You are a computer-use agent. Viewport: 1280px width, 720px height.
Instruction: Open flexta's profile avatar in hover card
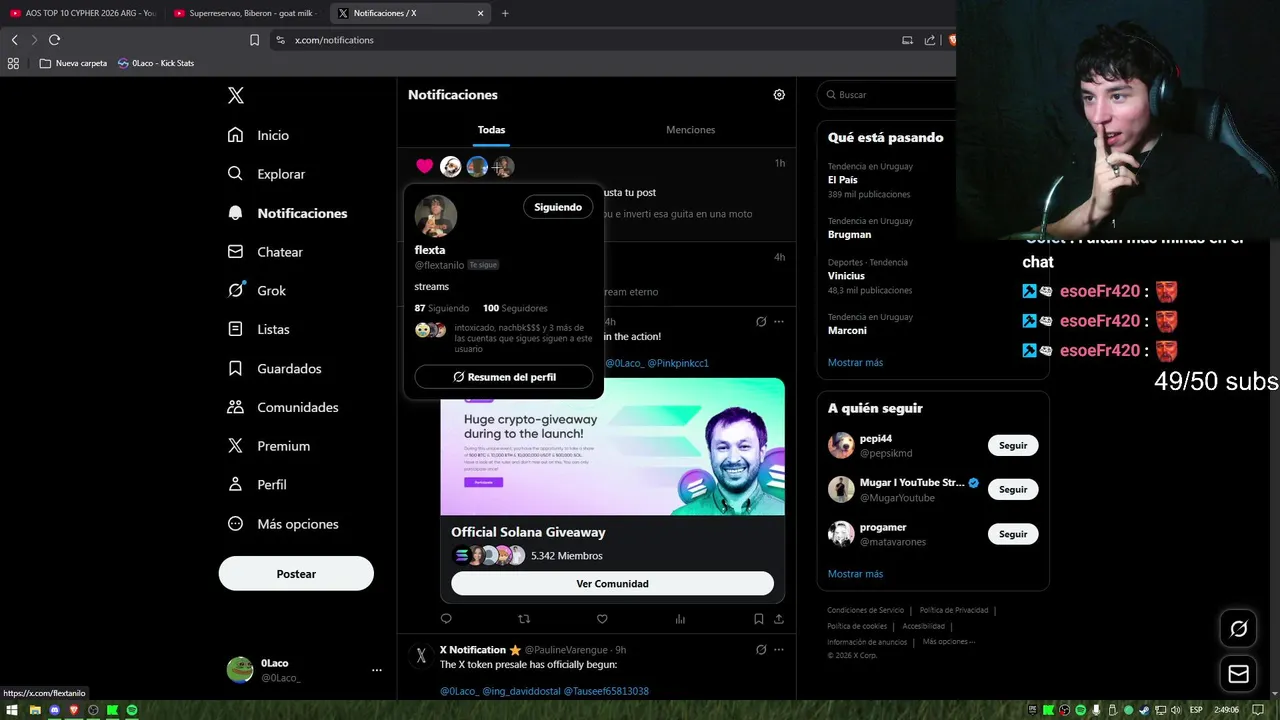coord(436,216)
